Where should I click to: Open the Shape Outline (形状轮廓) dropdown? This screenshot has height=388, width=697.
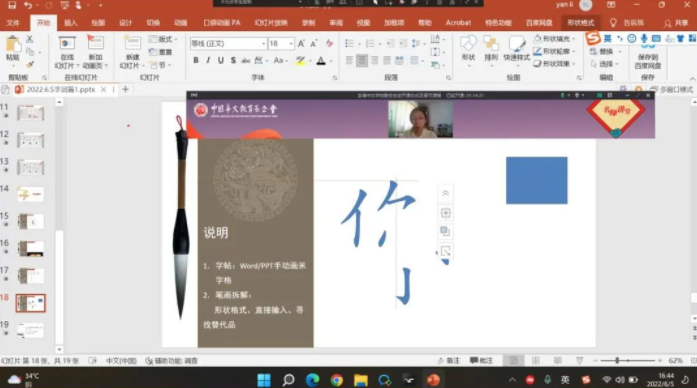(x=554, y=51)
